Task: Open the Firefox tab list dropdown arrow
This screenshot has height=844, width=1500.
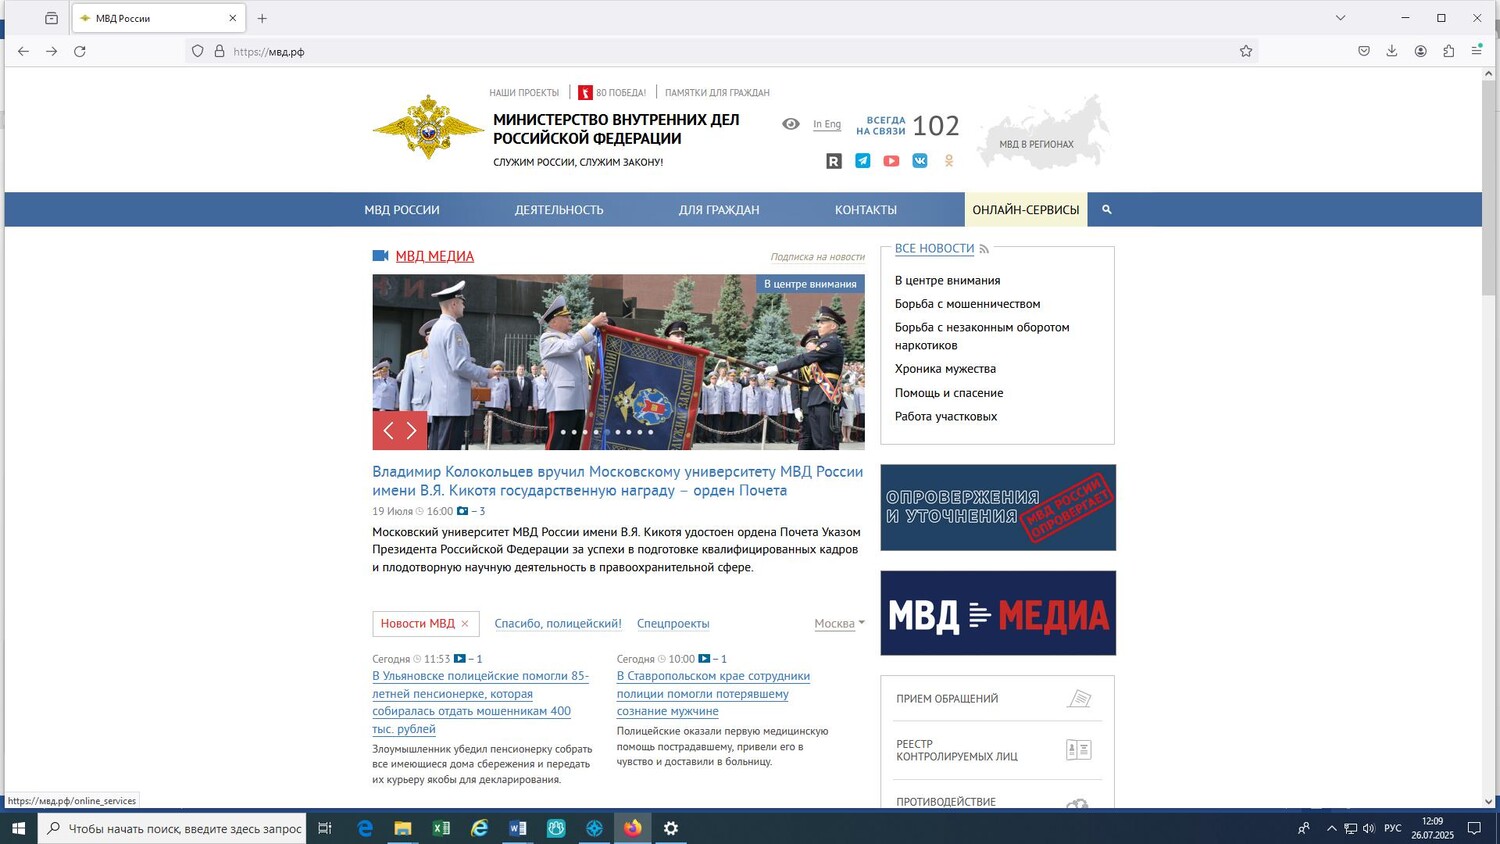Action: (1340, 18)
